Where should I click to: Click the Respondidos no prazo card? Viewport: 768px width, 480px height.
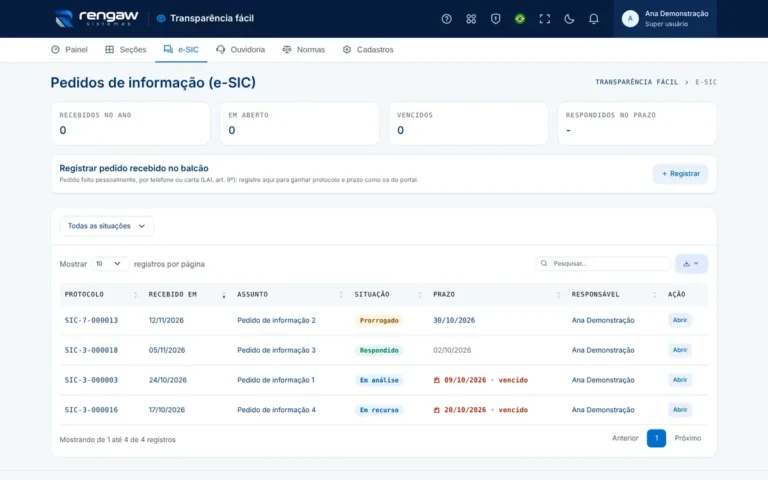637,123
